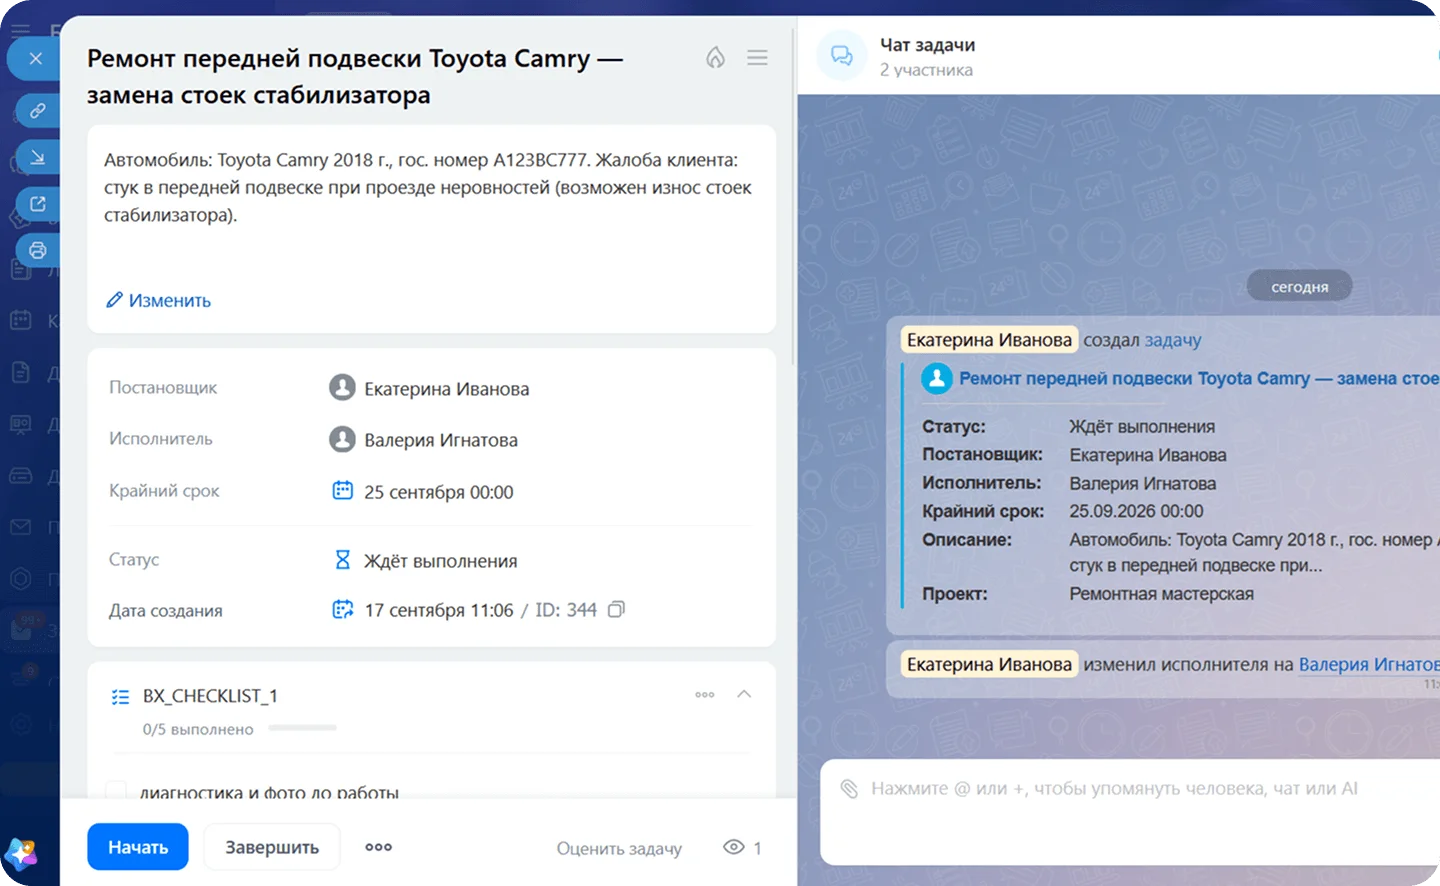This screenshot has width=1440, height=886.
Task: Click the status value "Ждёт выполнения" in task details
Action: coord(440,561)
